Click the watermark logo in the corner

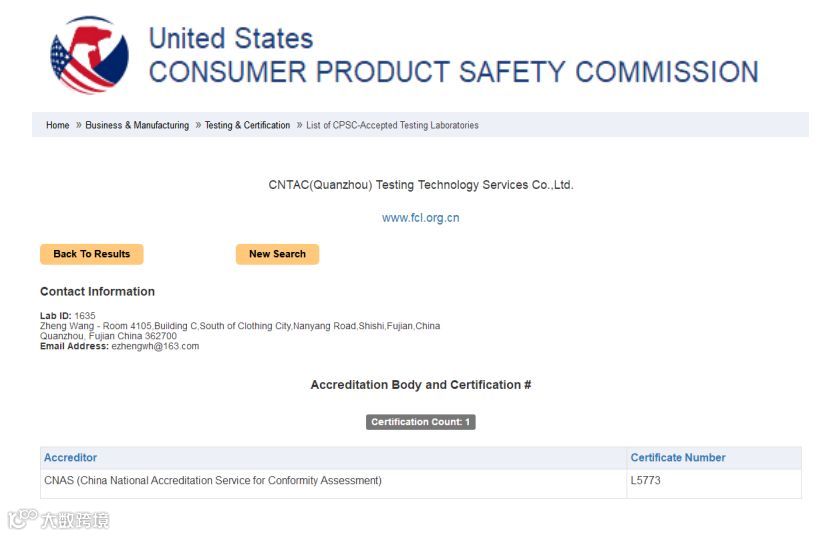(58, 520)
